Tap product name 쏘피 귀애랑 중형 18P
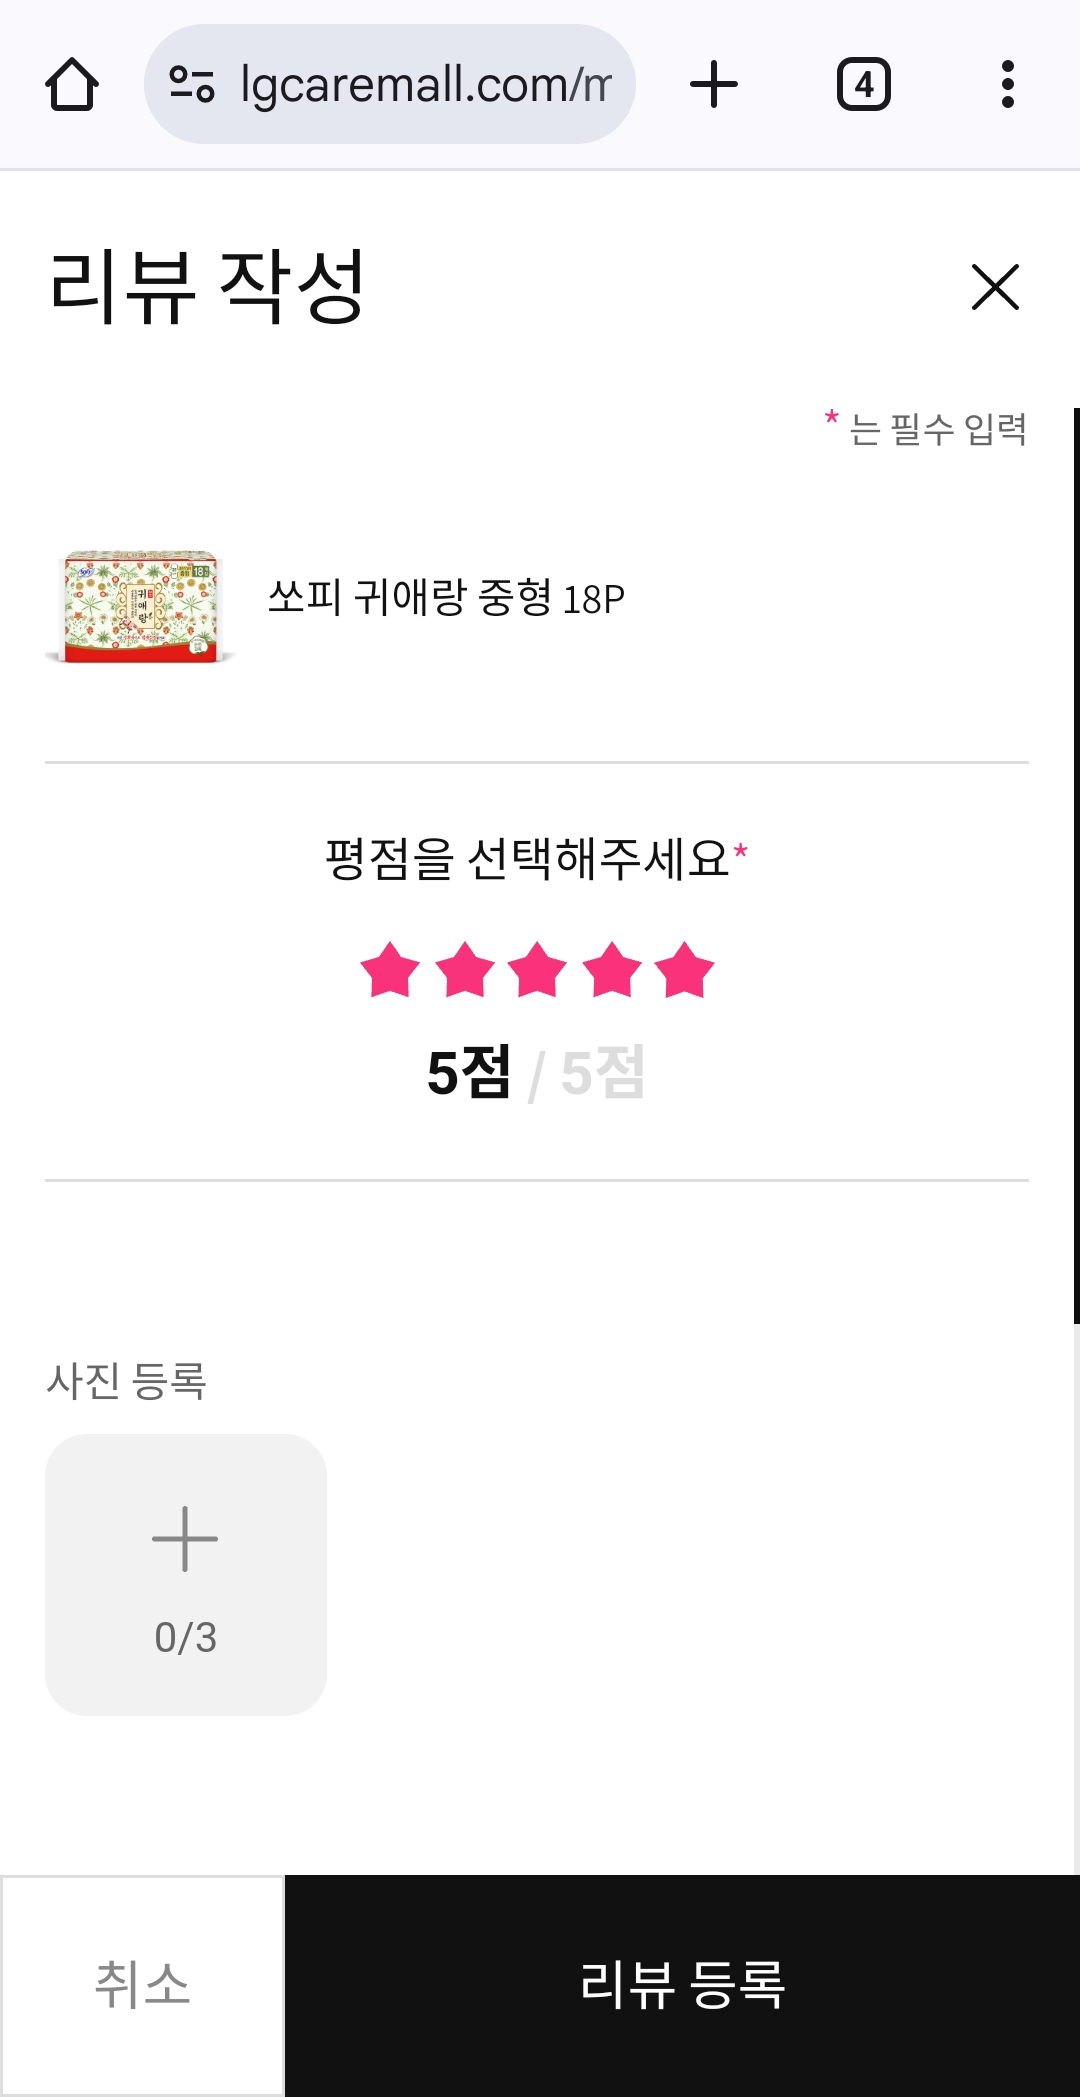This screenshot has width=1080, height=2097. click(446, 599)
